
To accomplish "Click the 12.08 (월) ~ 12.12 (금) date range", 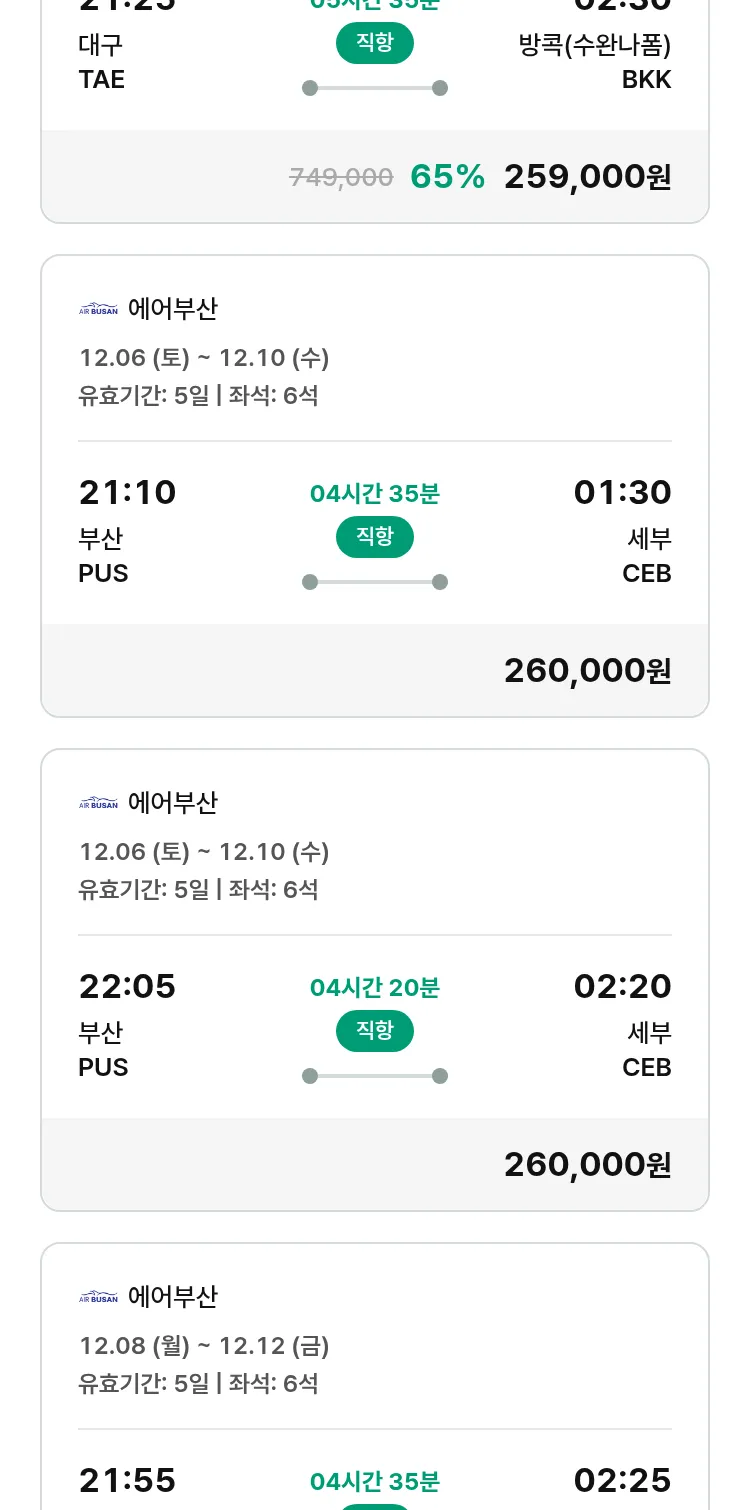I will click(x=204, y=1346).
